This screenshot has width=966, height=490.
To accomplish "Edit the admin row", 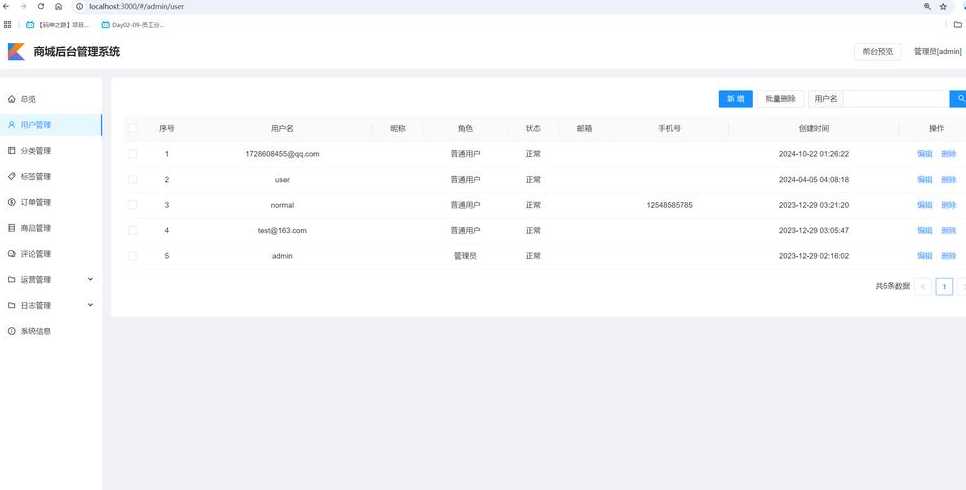I will click(925, 255).
